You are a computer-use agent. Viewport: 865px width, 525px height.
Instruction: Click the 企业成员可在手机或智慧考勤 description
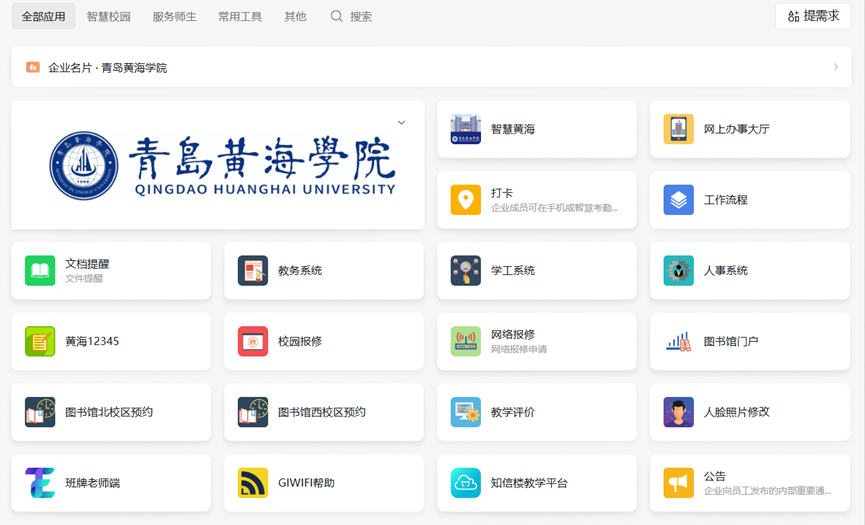[x=554, y=208]
